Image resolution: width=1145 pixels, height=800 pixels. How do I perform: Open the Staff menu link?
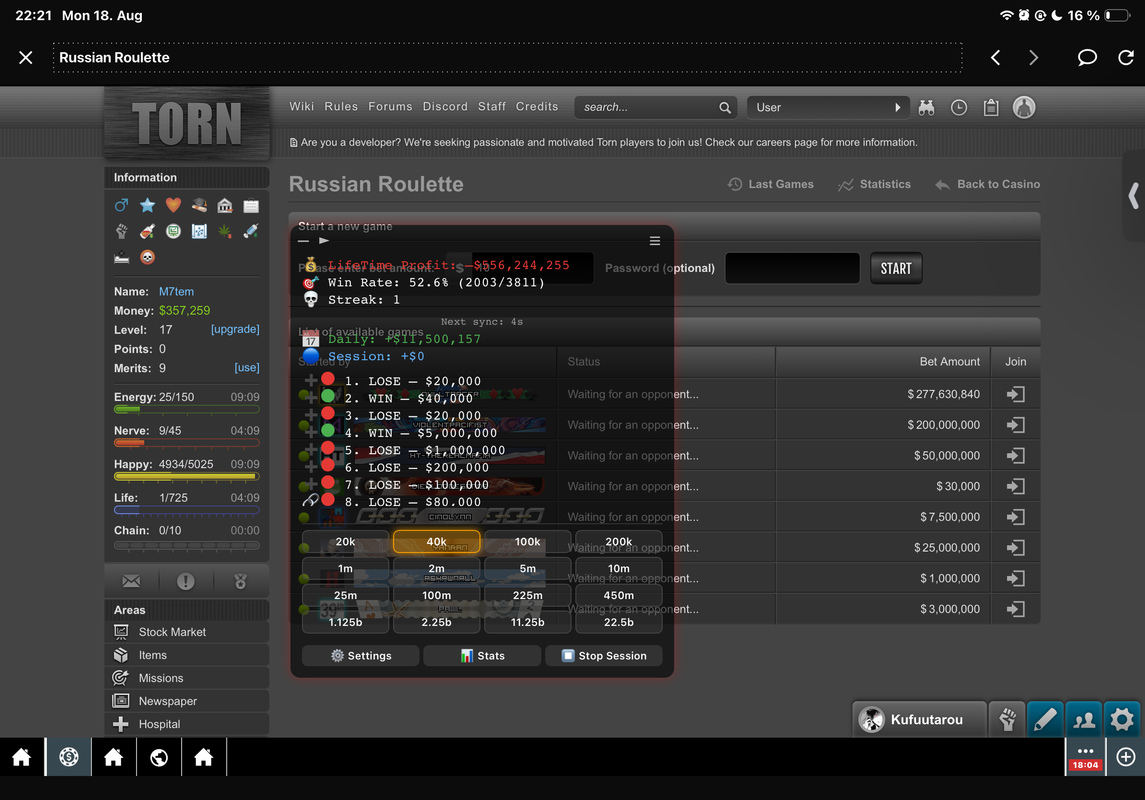point(491,107)
